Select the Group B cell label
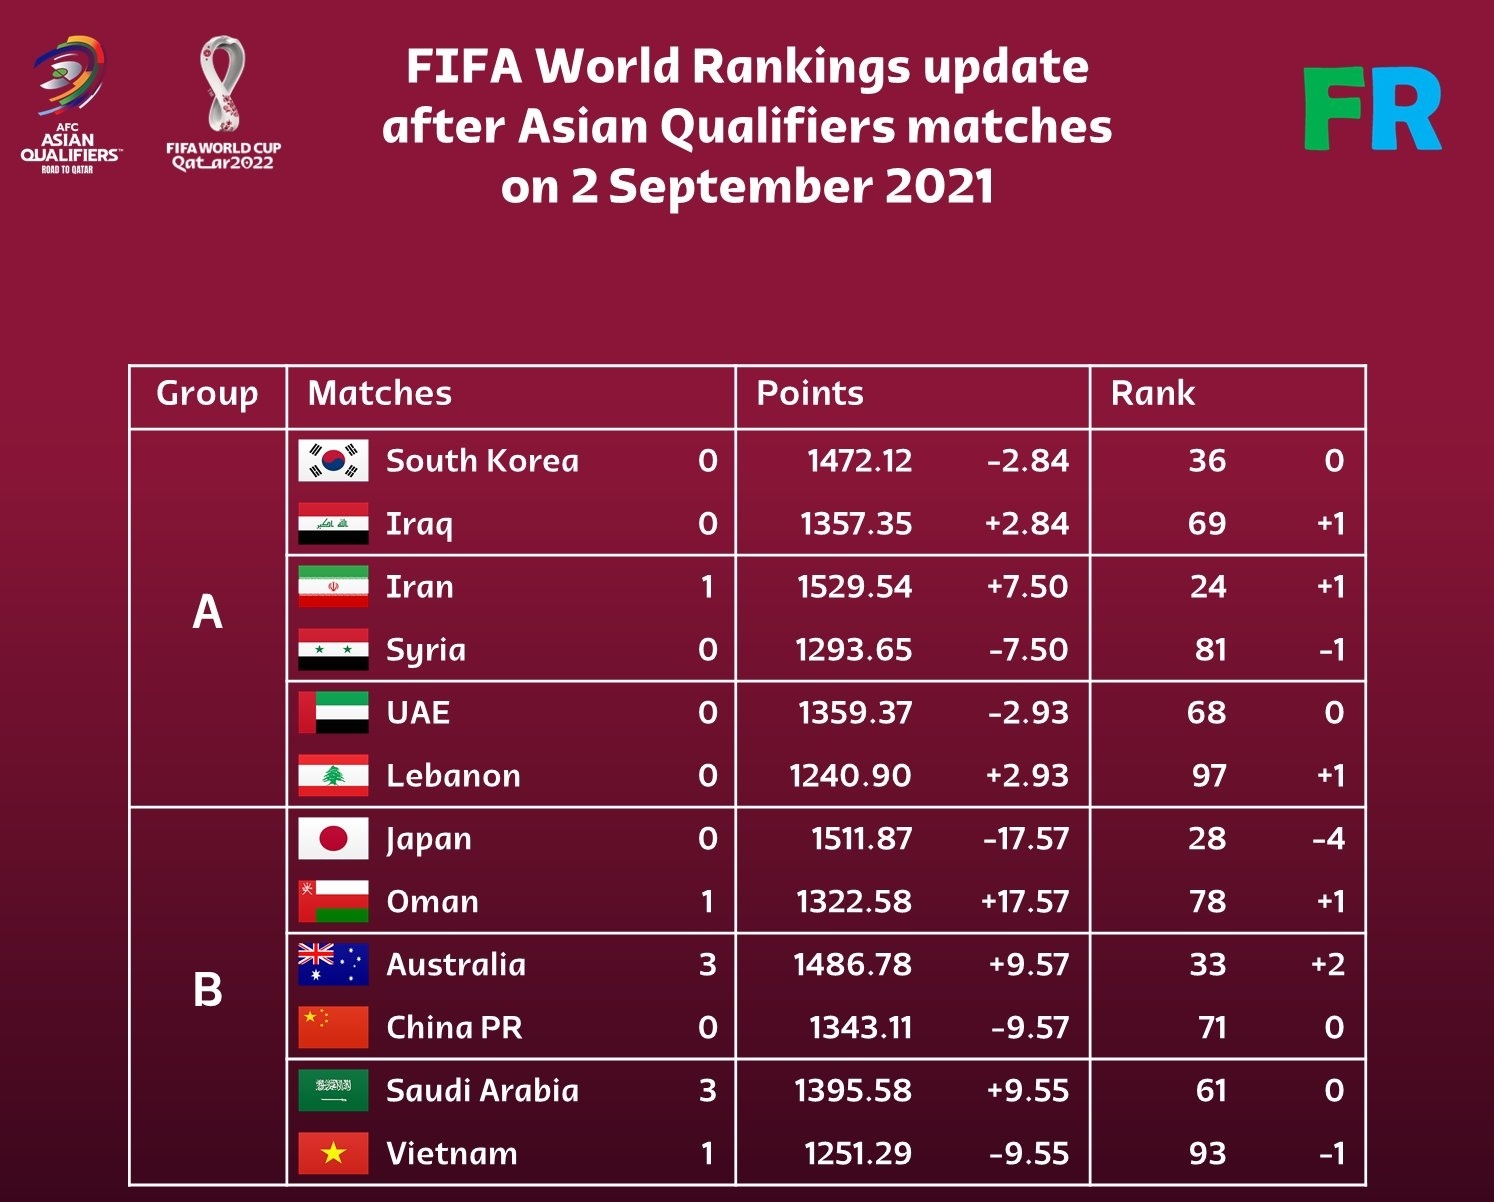 tap(207, 991)
